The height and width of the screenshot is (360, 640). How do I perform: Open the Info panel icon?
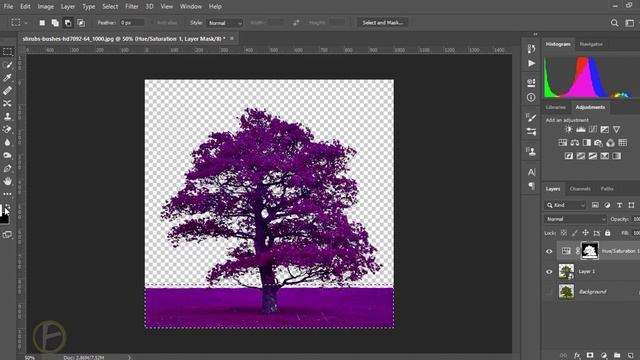tap(531, 97)
